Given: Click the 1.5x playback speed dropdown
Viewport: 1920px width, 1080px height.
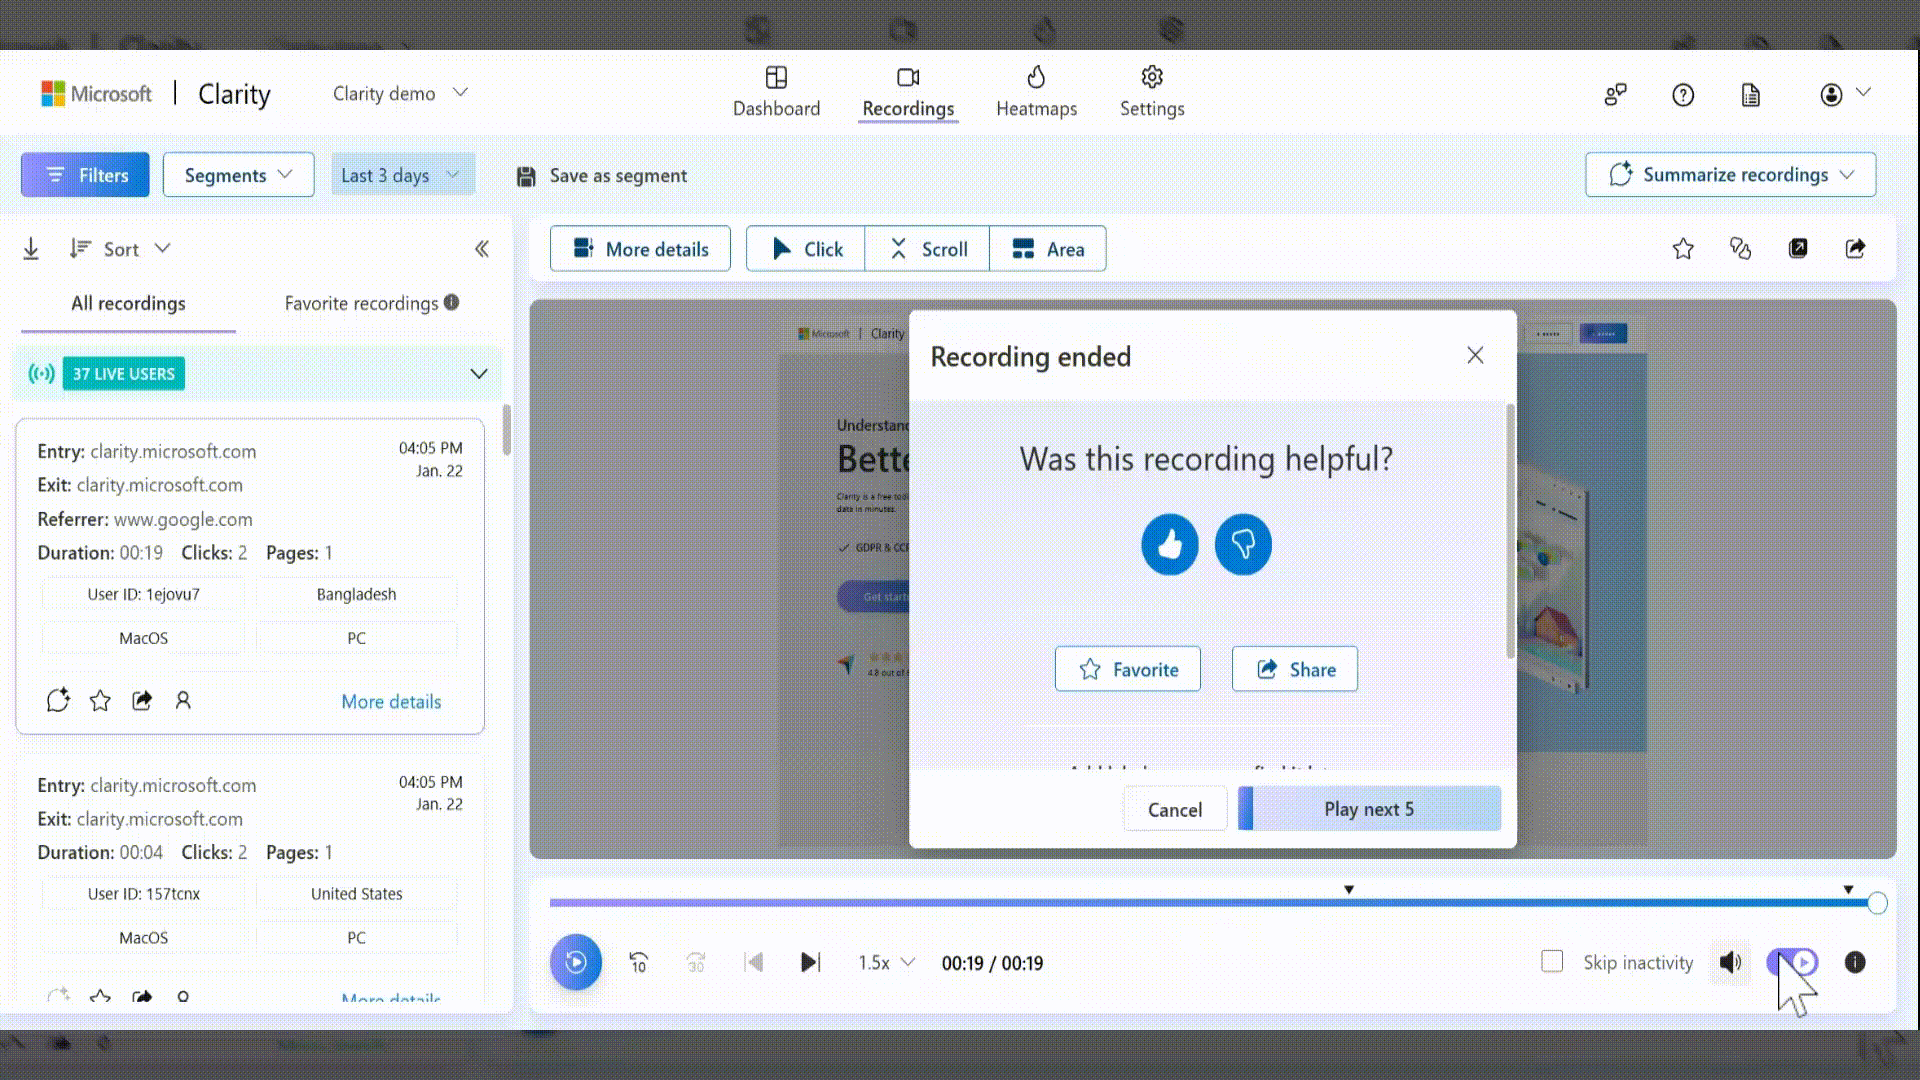Looking at the screenshot, I should pyautogui.click(x=884, y=961).
